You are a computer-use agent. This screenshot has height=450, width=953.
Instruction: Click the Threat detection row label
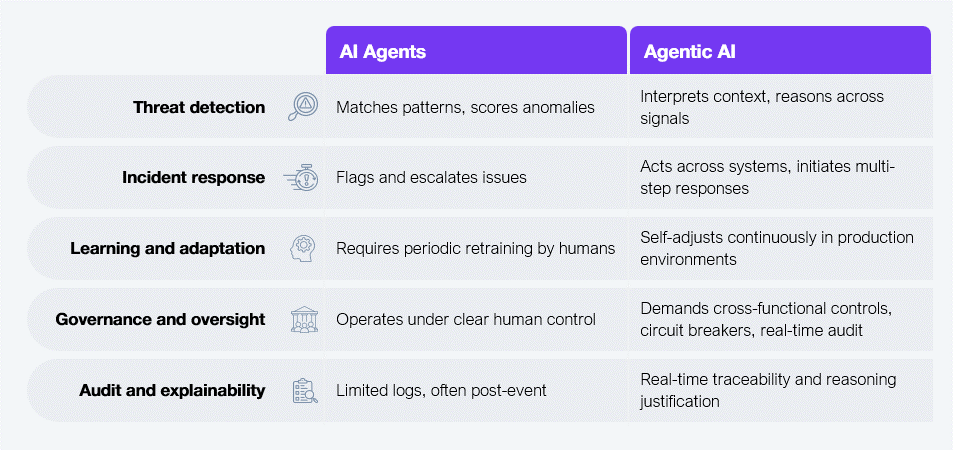tap(199, 108)
